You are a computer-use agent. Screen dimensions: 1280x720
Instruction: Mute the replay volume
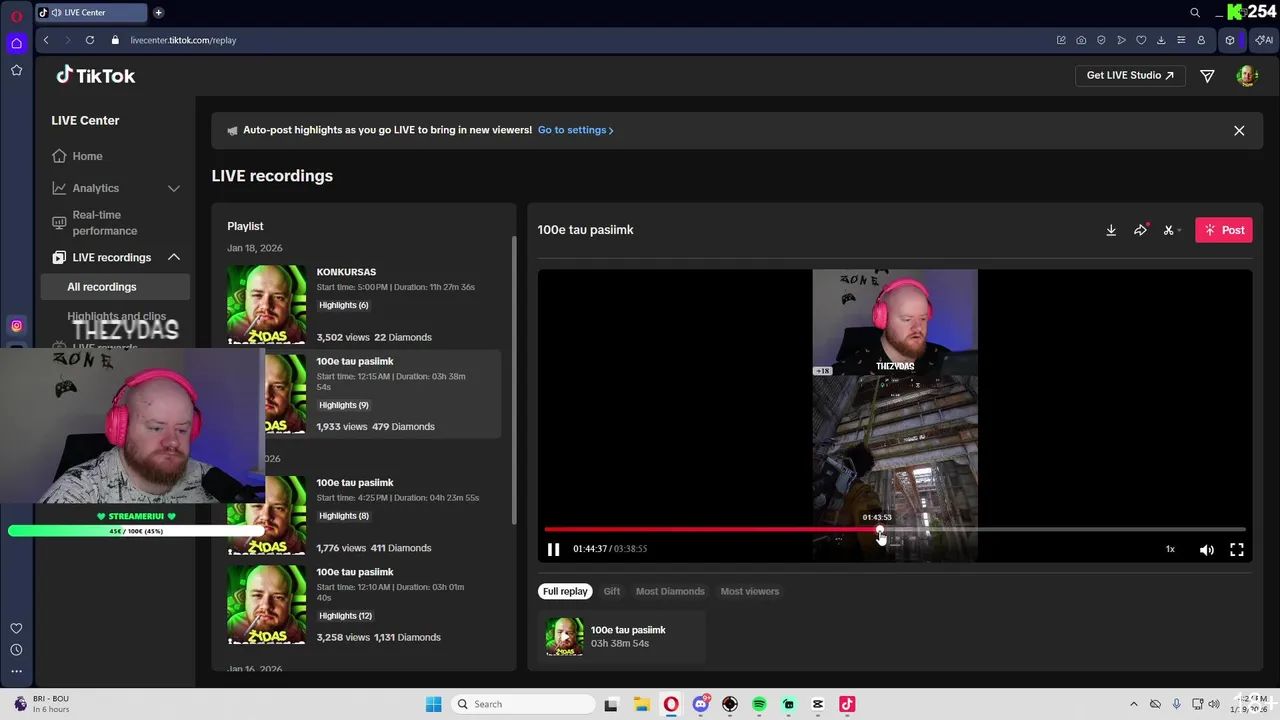click(x=1207, y=549)
